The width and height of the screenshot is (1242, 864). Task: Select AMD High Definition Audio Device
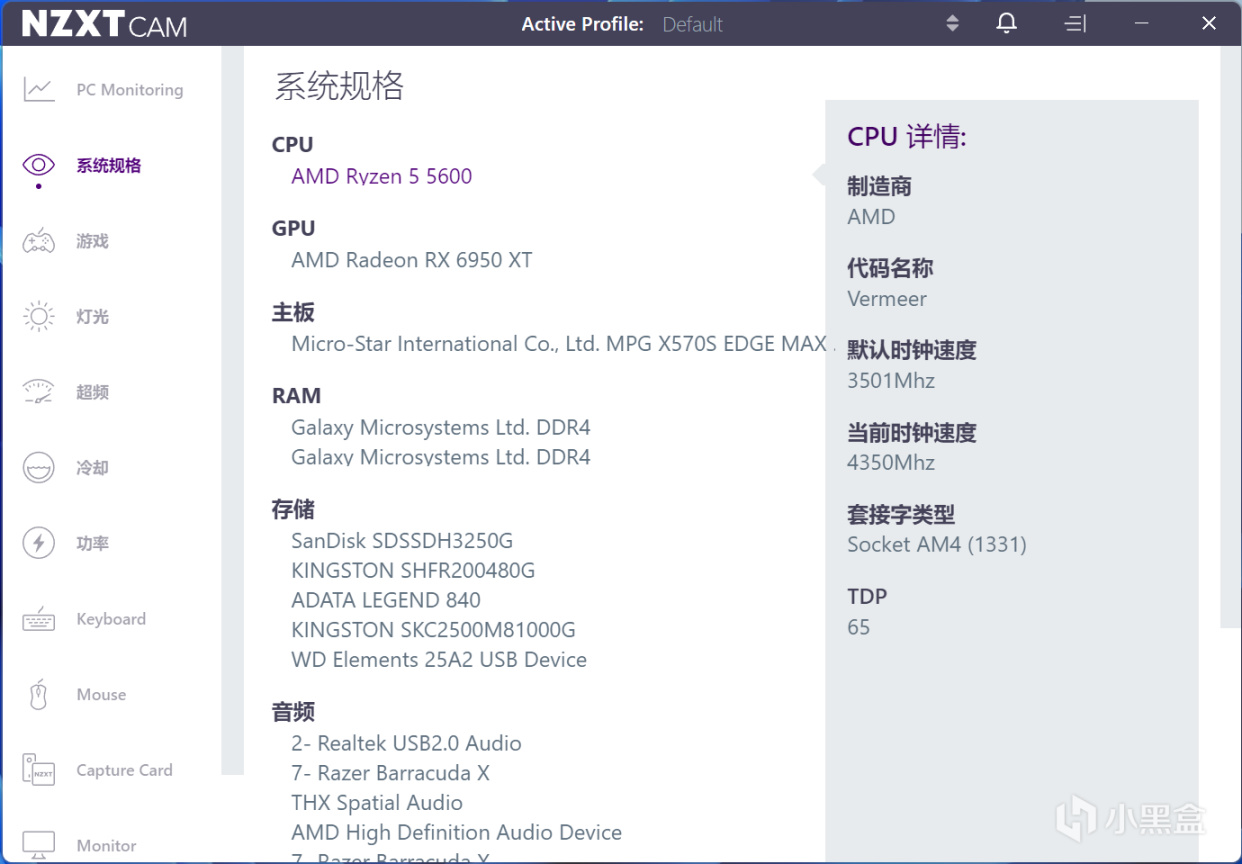point(456,833)
